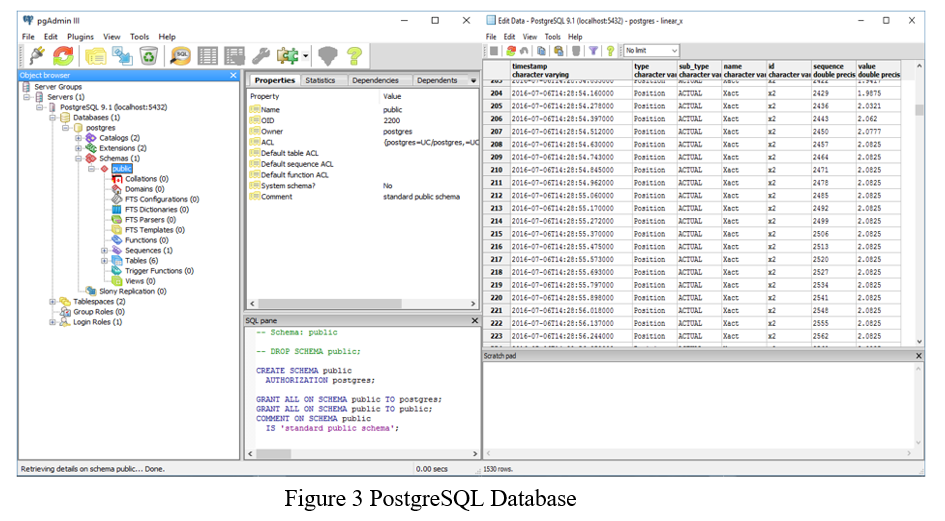Select row header 210 in data grid
The height and width of the screenshot is (521, 945).
click(497, 170)
